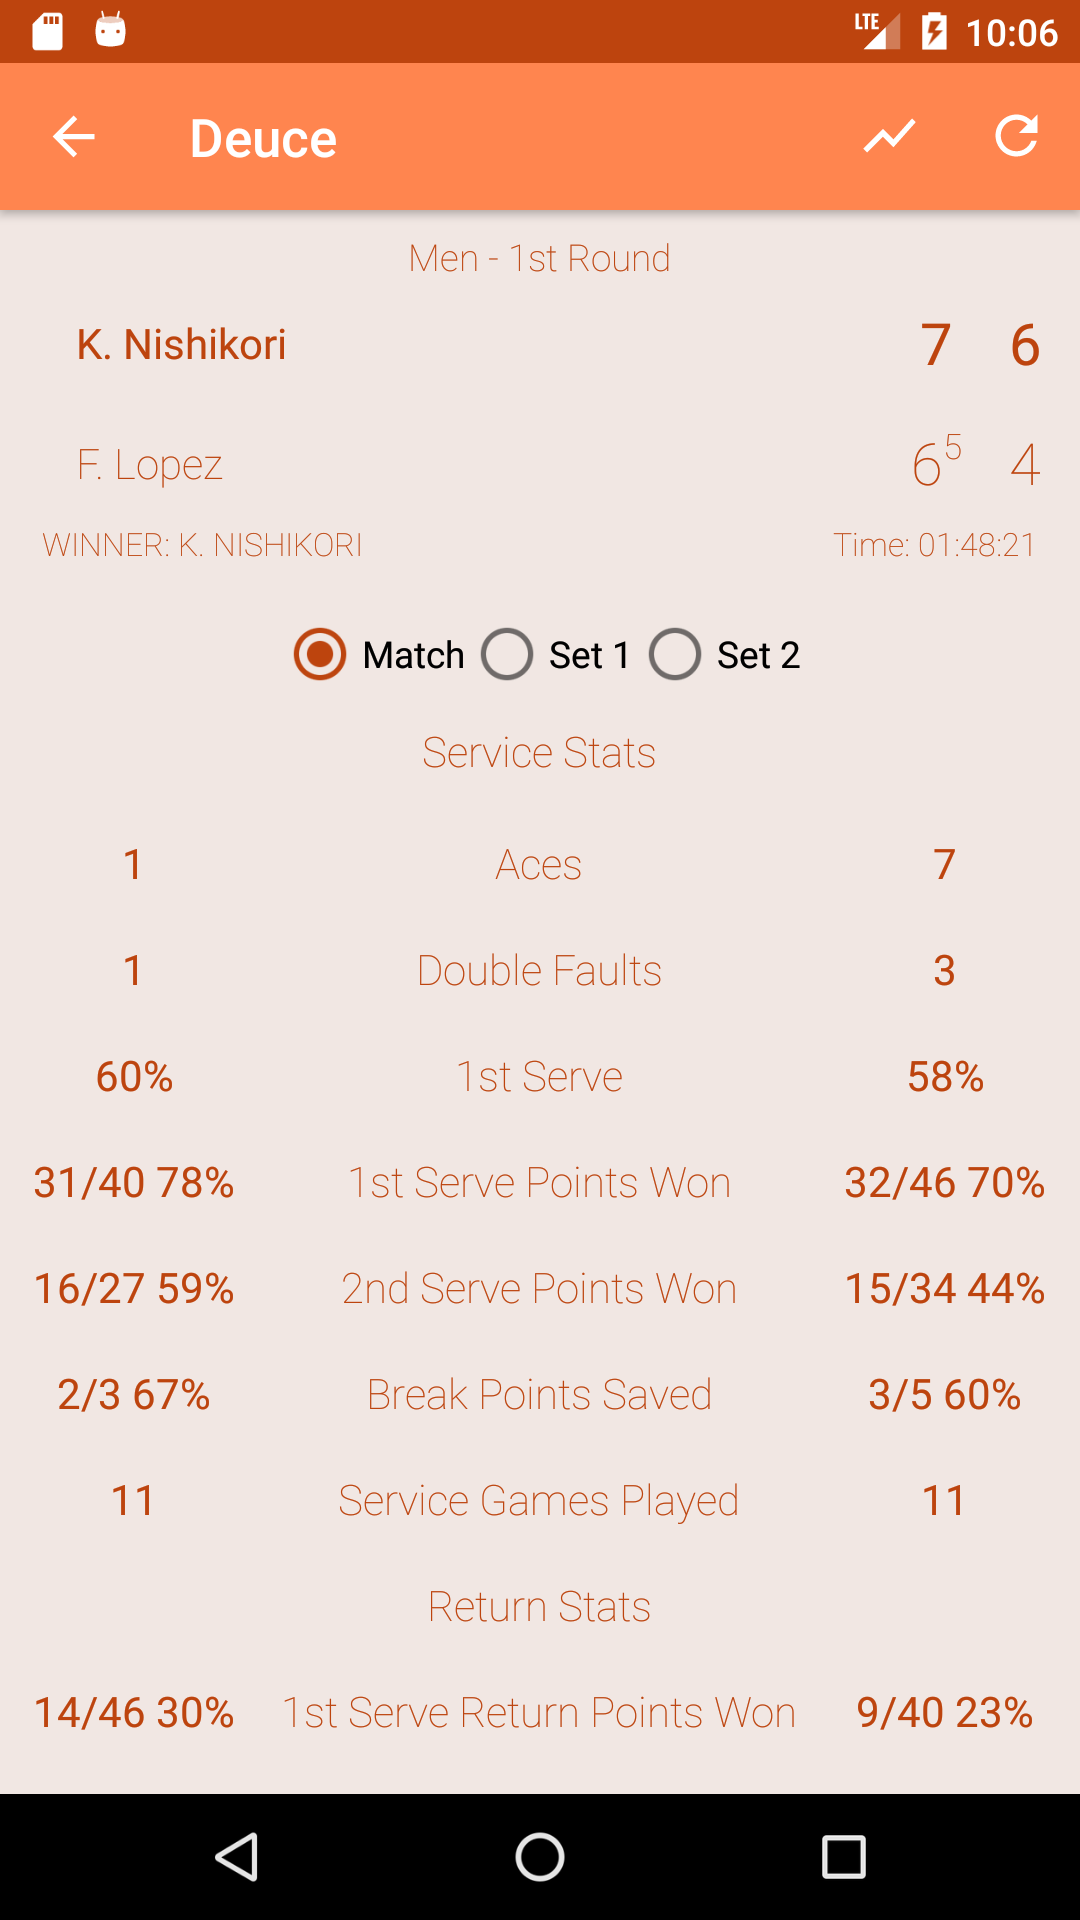Tap the Aces stat row label

539,865
